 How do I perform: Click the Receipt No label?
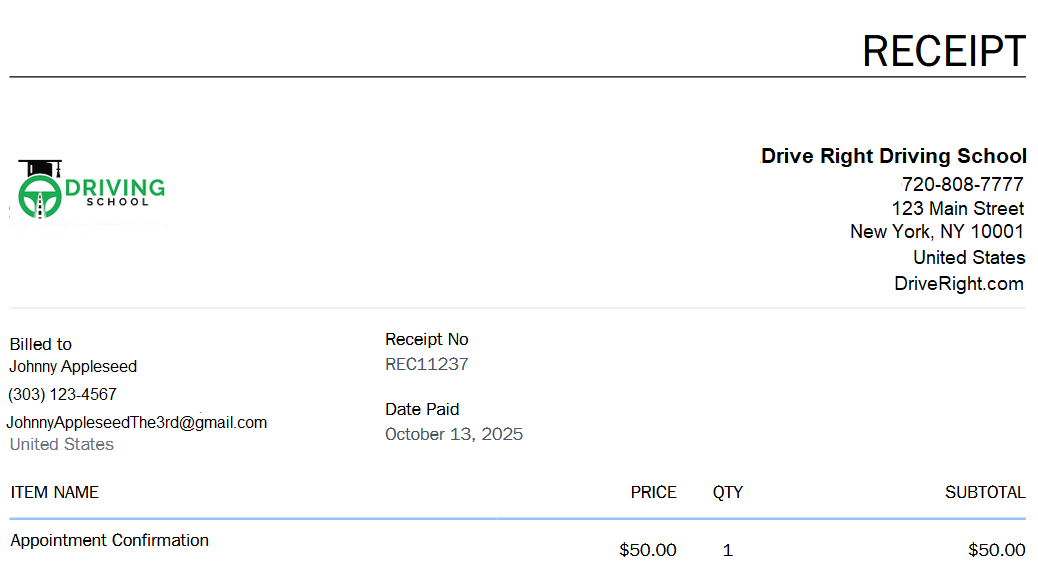tap(426, 339)
